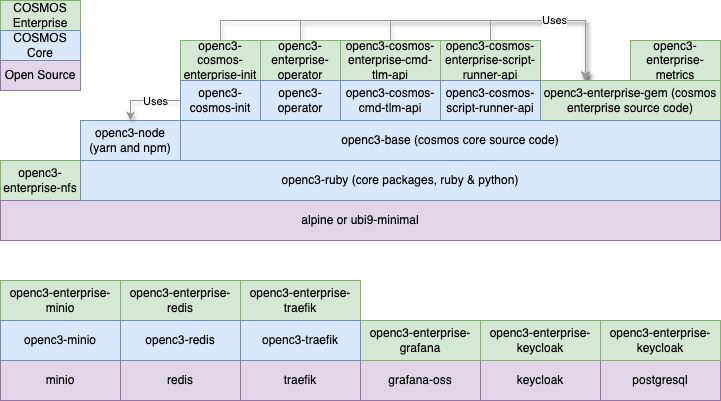
Task: Click the openc3-enterprise-grafana box
Action: [420, 340]
